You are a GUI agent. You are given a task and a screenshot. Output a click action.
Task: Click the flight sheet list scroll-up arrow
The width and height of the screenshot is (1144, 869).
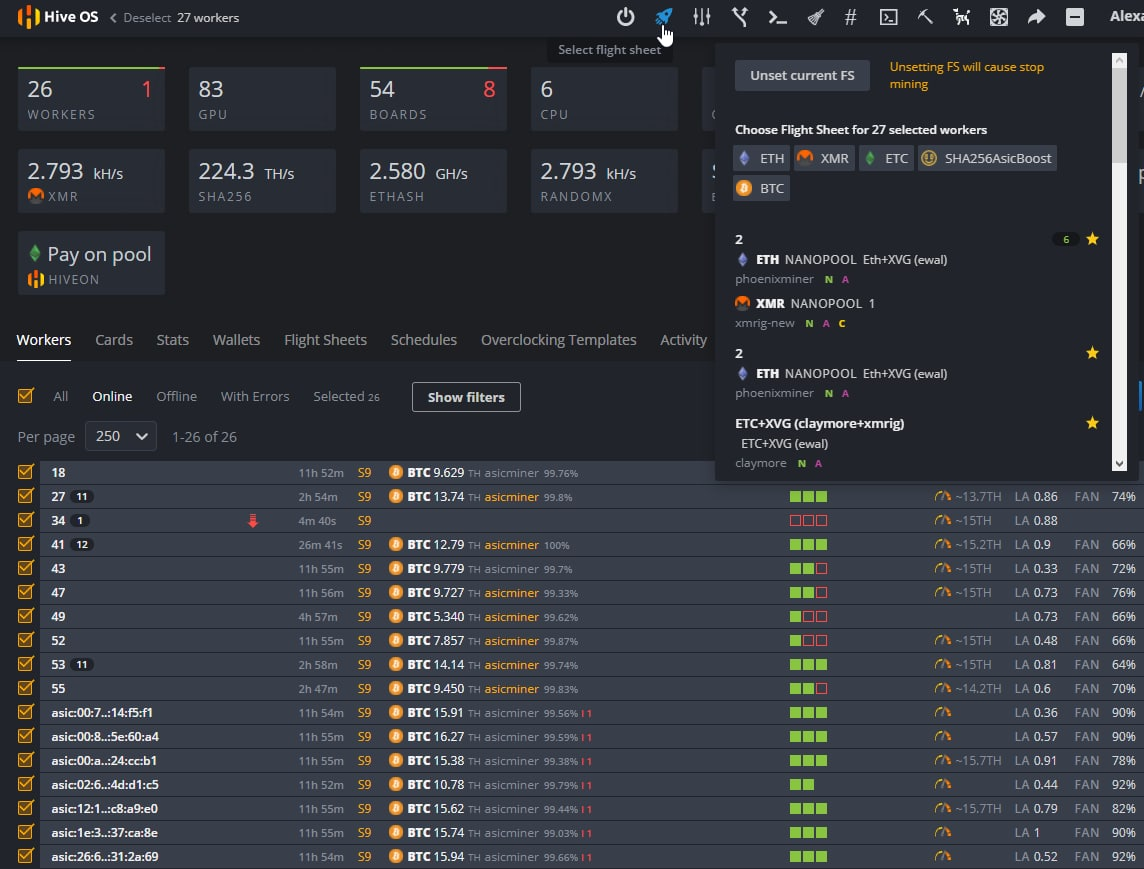1119,60
